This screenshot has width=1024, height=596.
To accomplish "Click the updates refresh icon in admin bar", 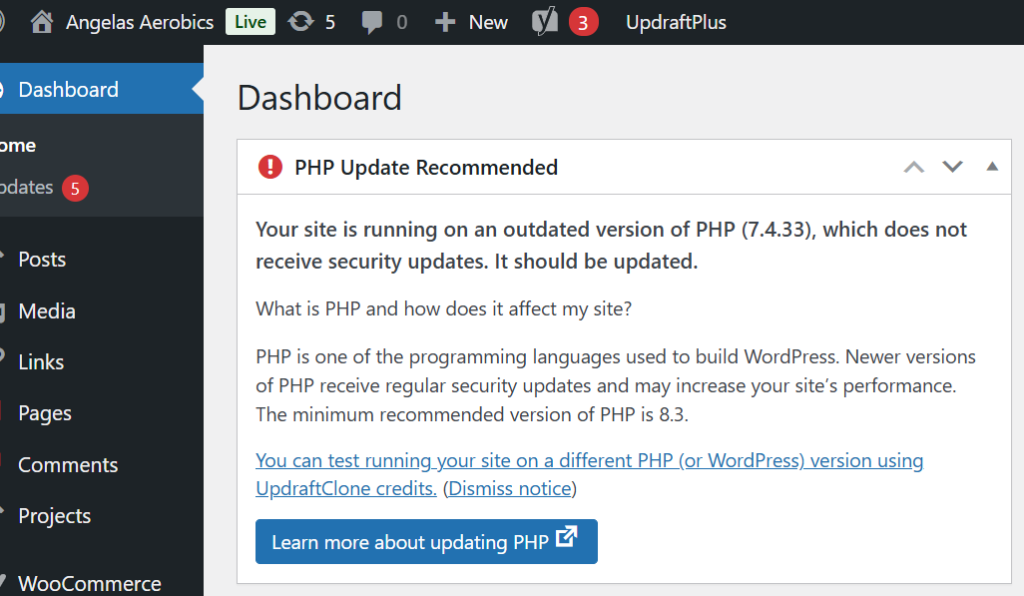I will tap(300, 22).
